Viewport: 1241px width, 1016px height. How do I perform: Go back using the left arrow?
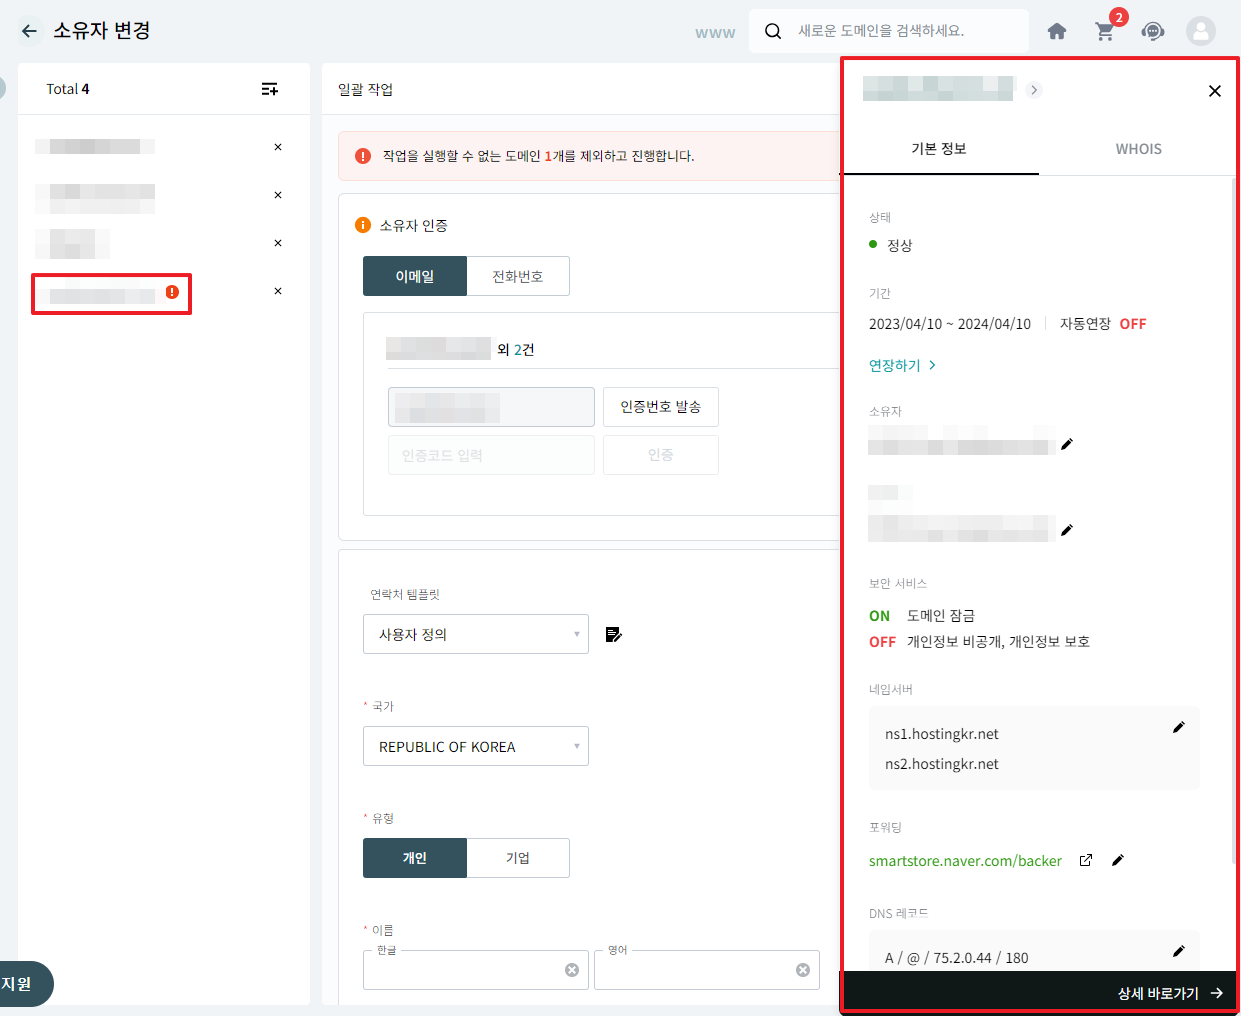tap(29, 31)
